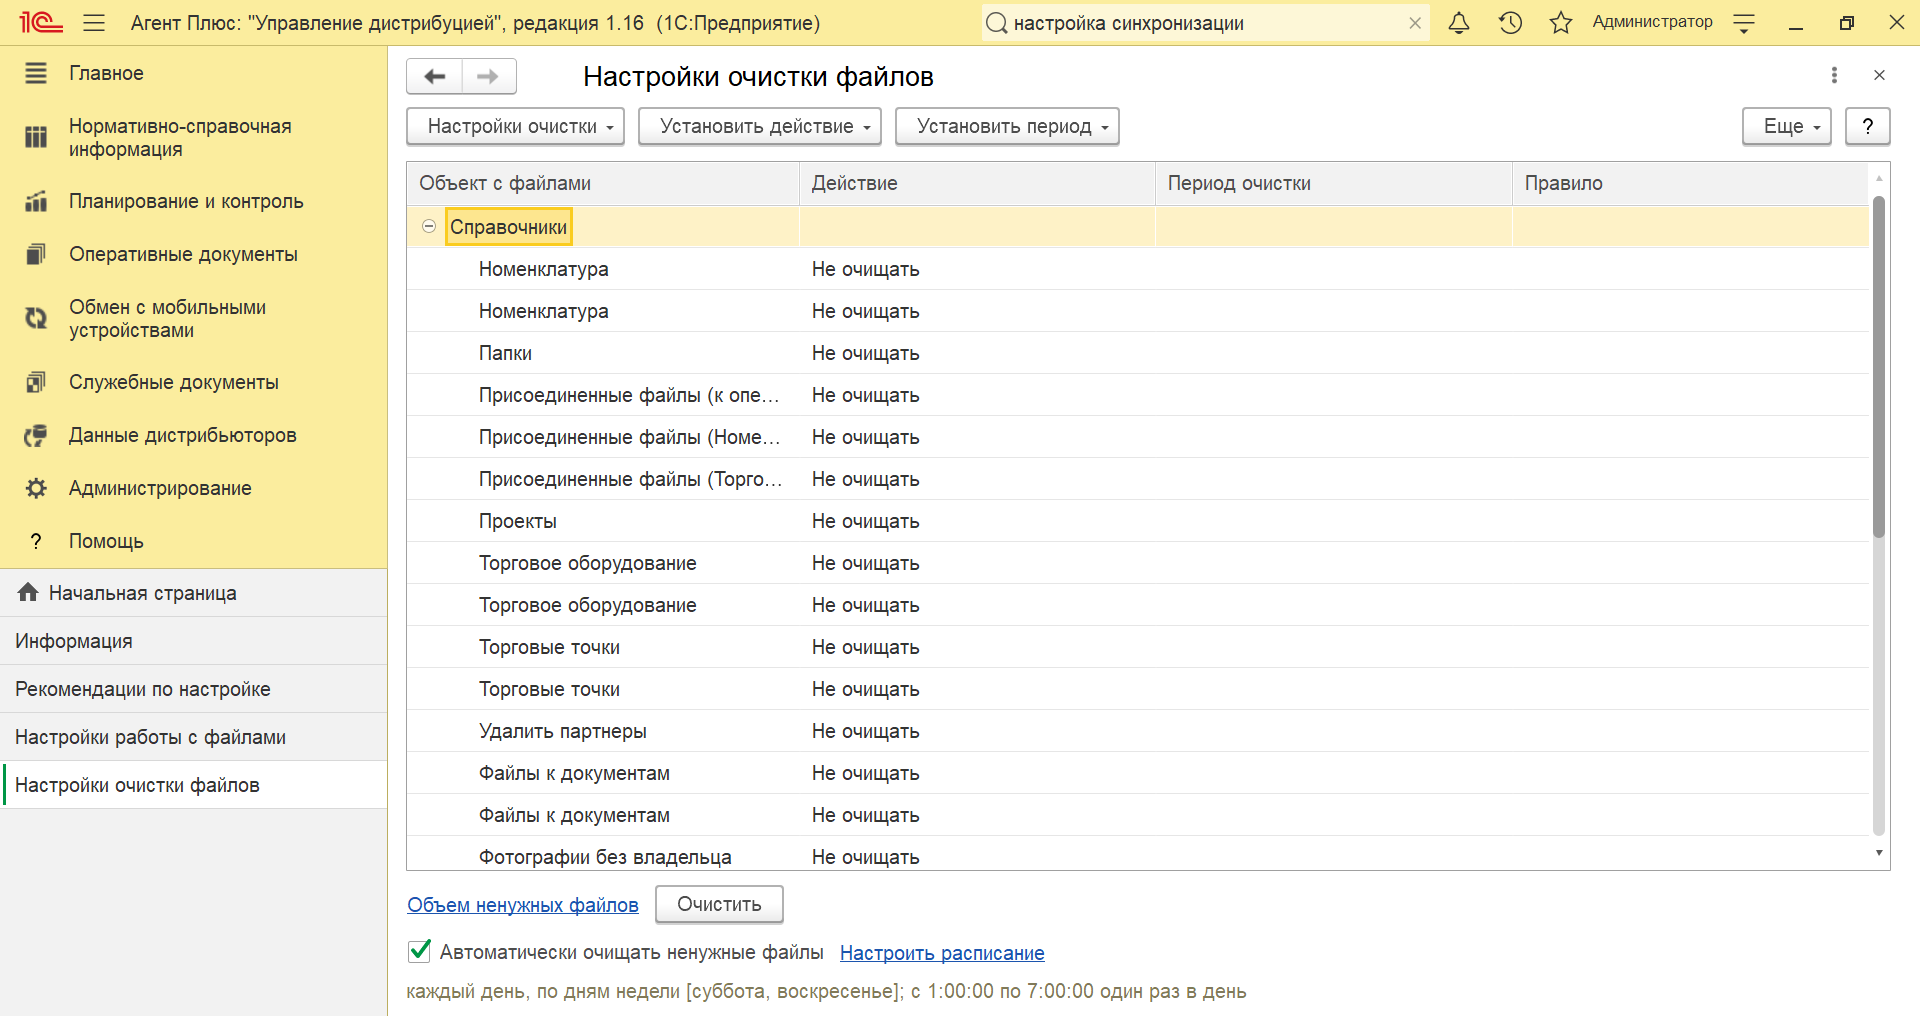Open Настроить расписание link
The height and width of the screenshot is (1016, 1920).
pyautogui.click(x=942, y=953)
